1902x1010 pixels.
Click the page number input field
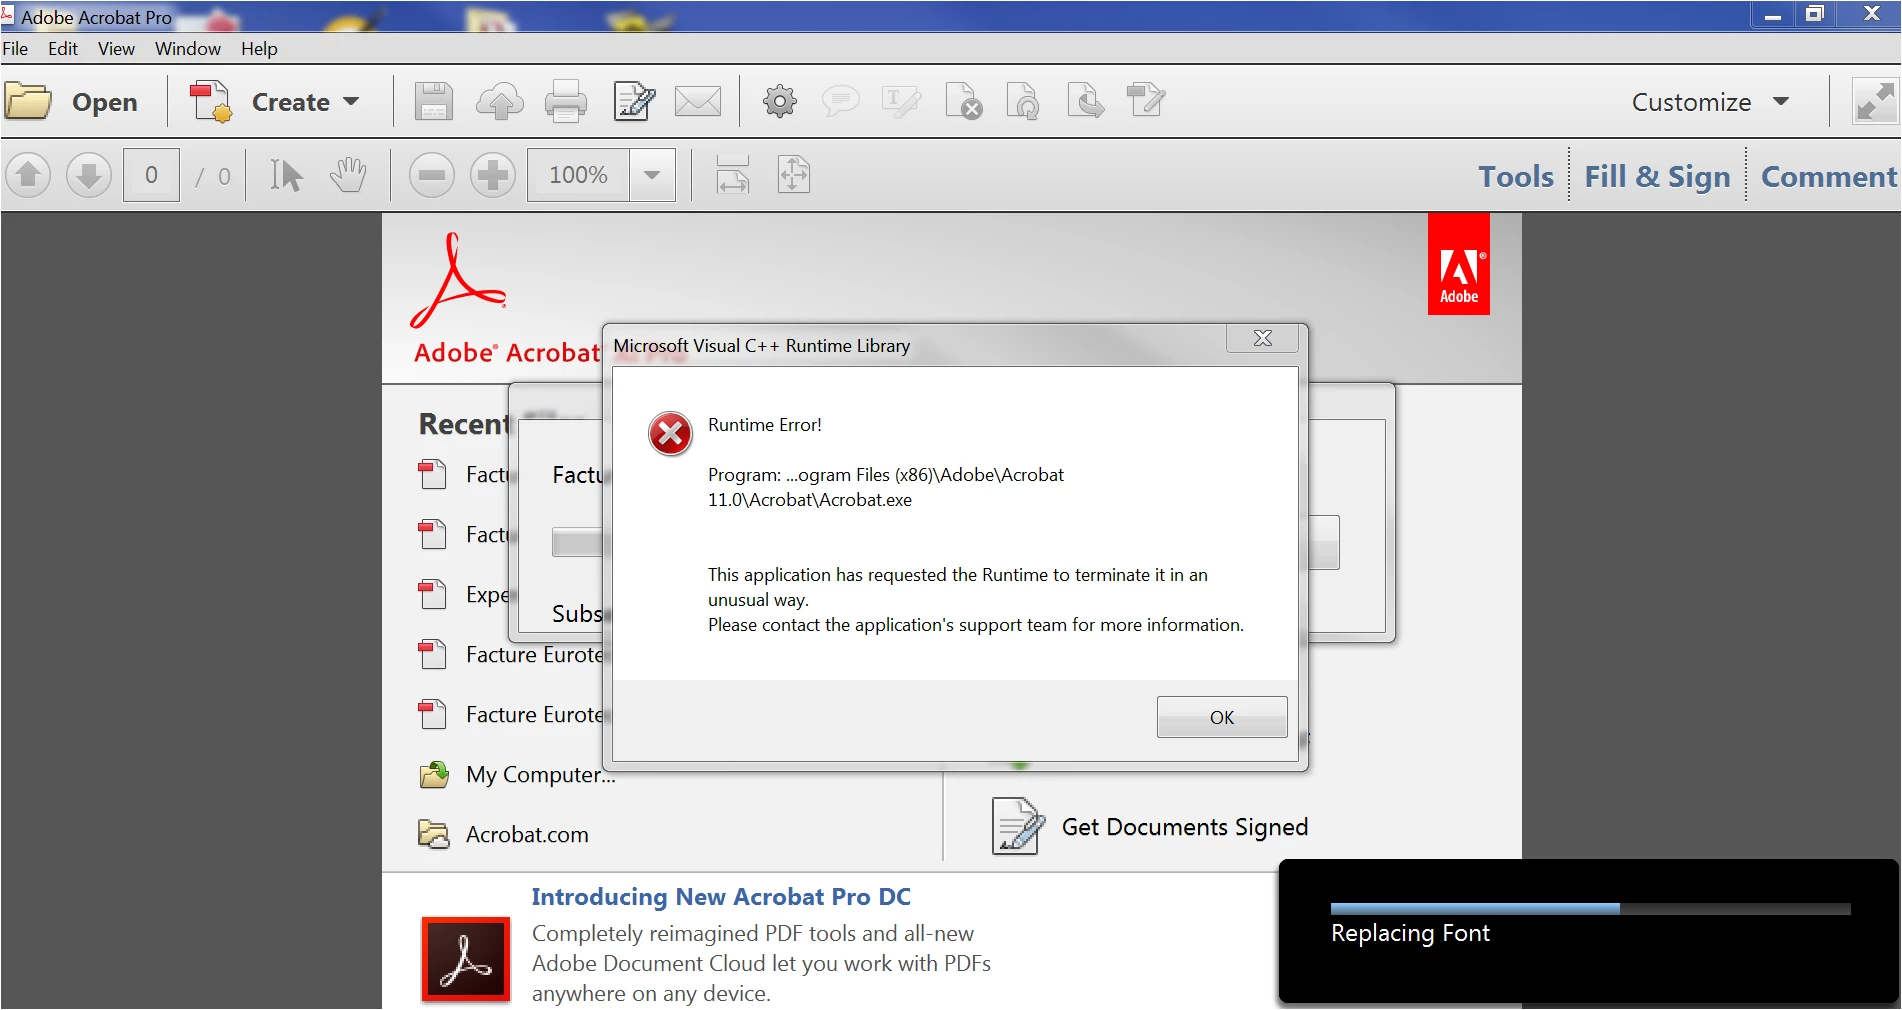click(151, 176)
